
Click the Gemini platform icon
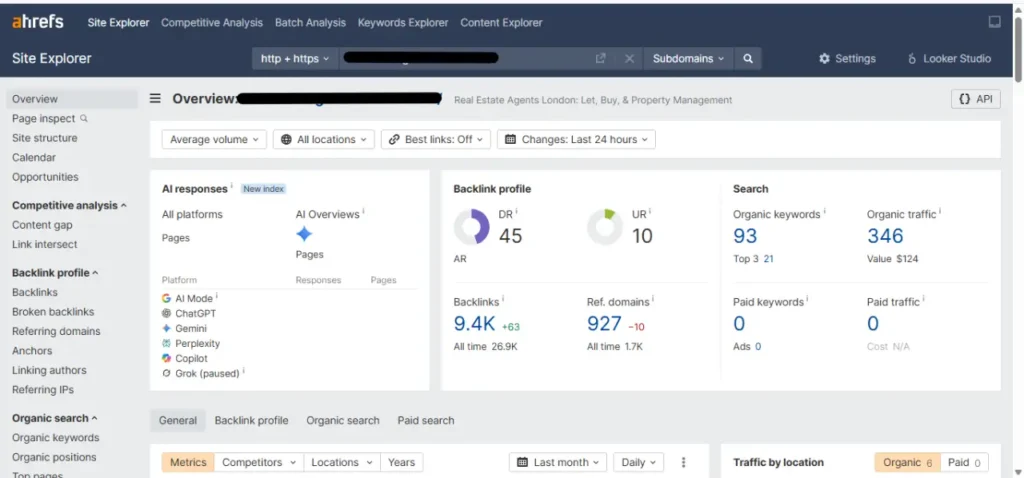tap(167, 328)
